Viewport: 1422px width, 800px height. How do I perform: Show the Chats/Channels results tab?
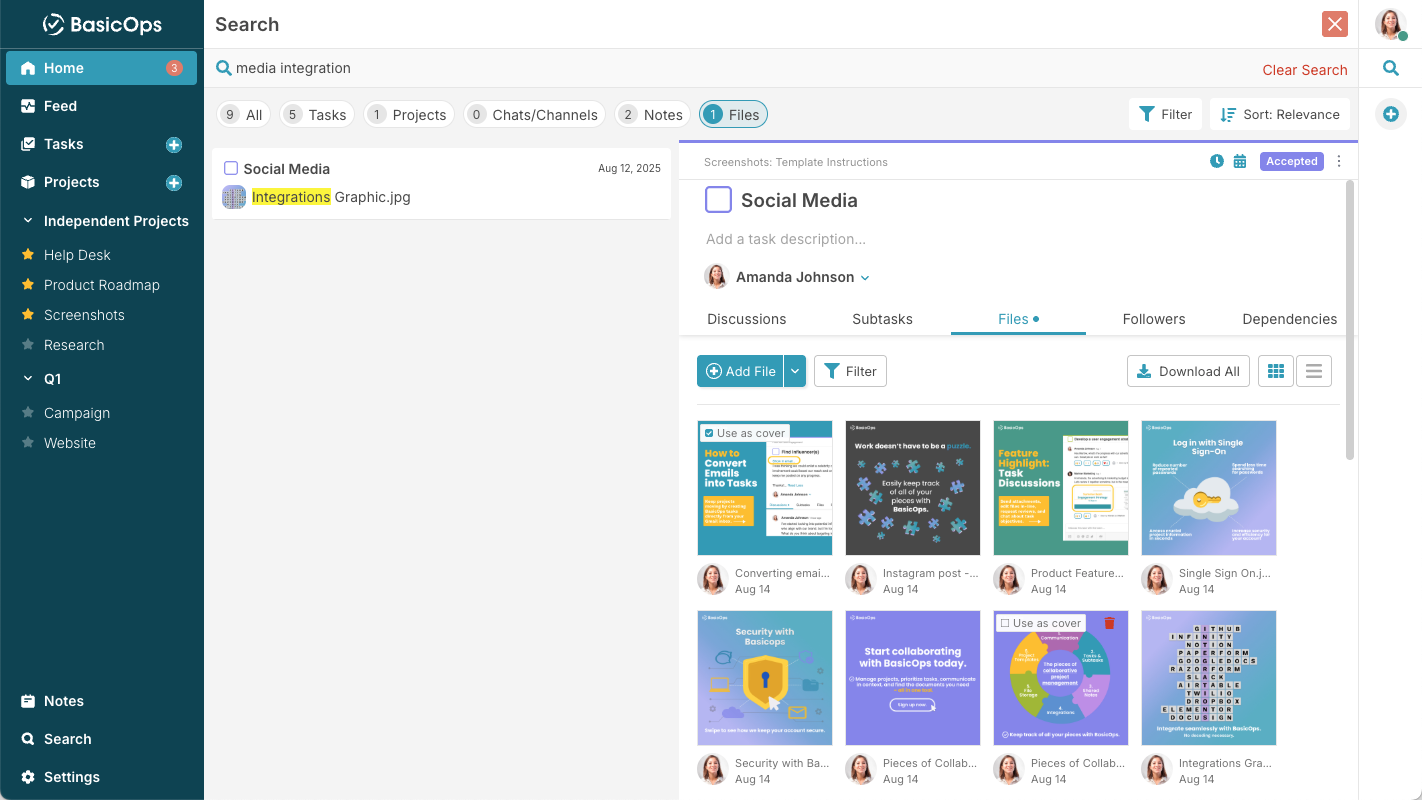(535, 115)
